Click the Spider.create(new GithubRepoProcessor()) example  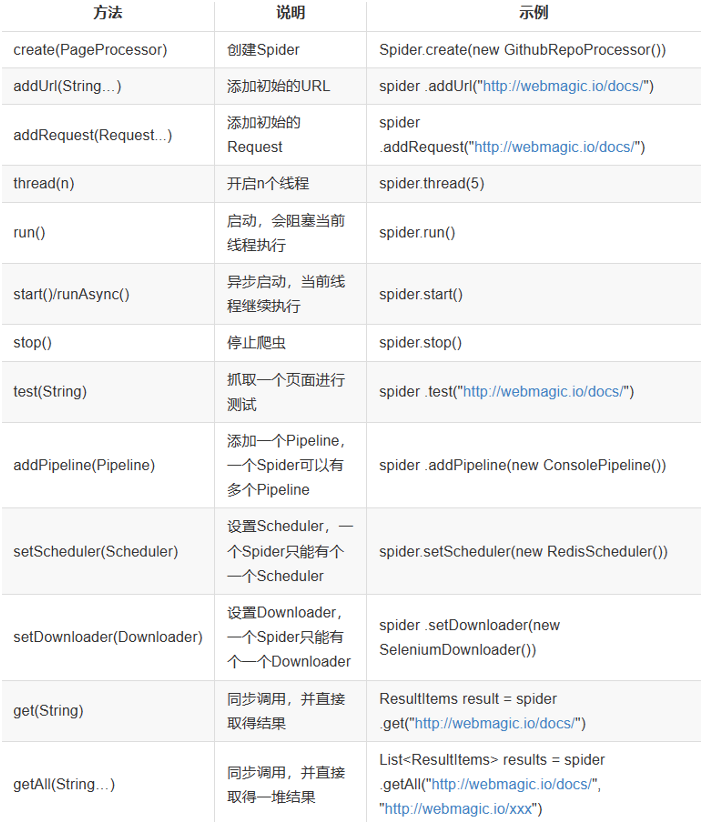tap(523, 50)
